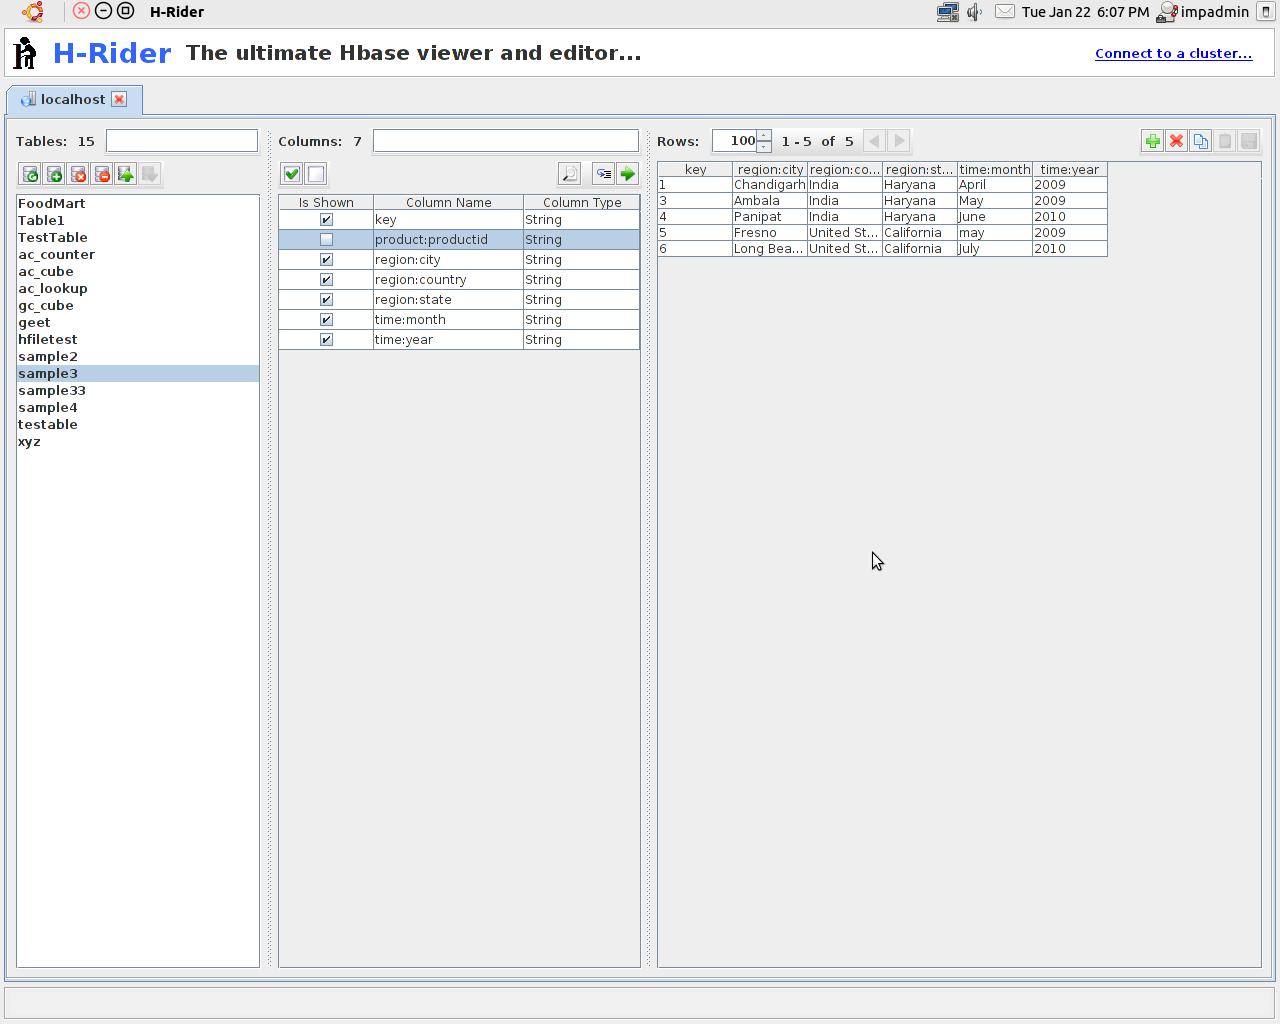Decrease rows count with spinner down arrow

coord(764,147)
